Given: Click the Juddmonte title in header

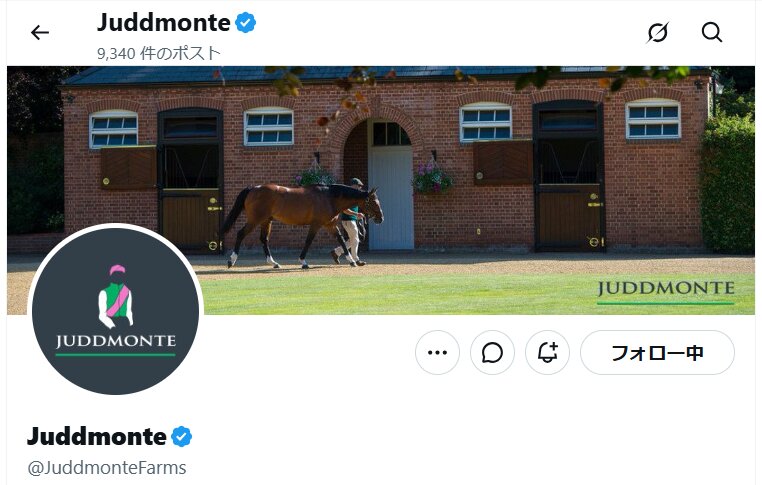Looking at the screenshot, I should (x=164, y=23).
